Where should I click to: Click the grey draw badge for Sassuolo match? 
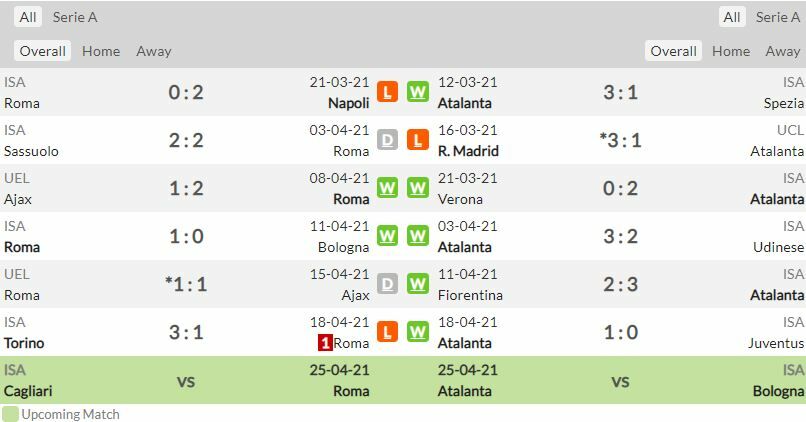click(387, 141)
